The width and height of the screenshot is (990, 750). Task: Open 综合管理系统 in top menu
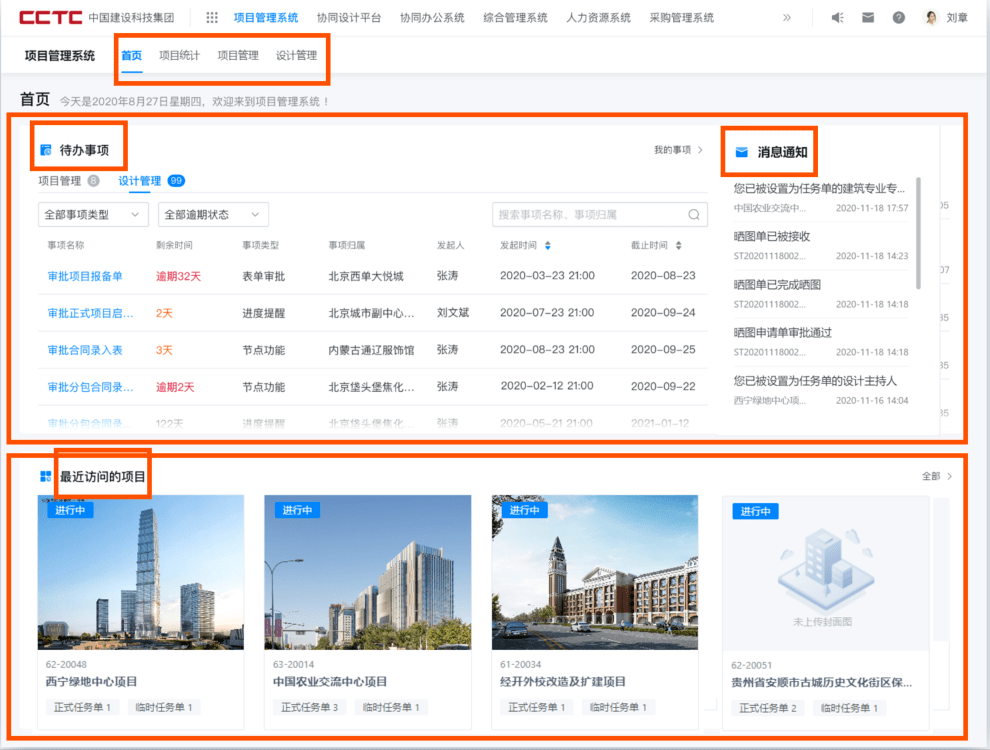(x=515, y=18)
